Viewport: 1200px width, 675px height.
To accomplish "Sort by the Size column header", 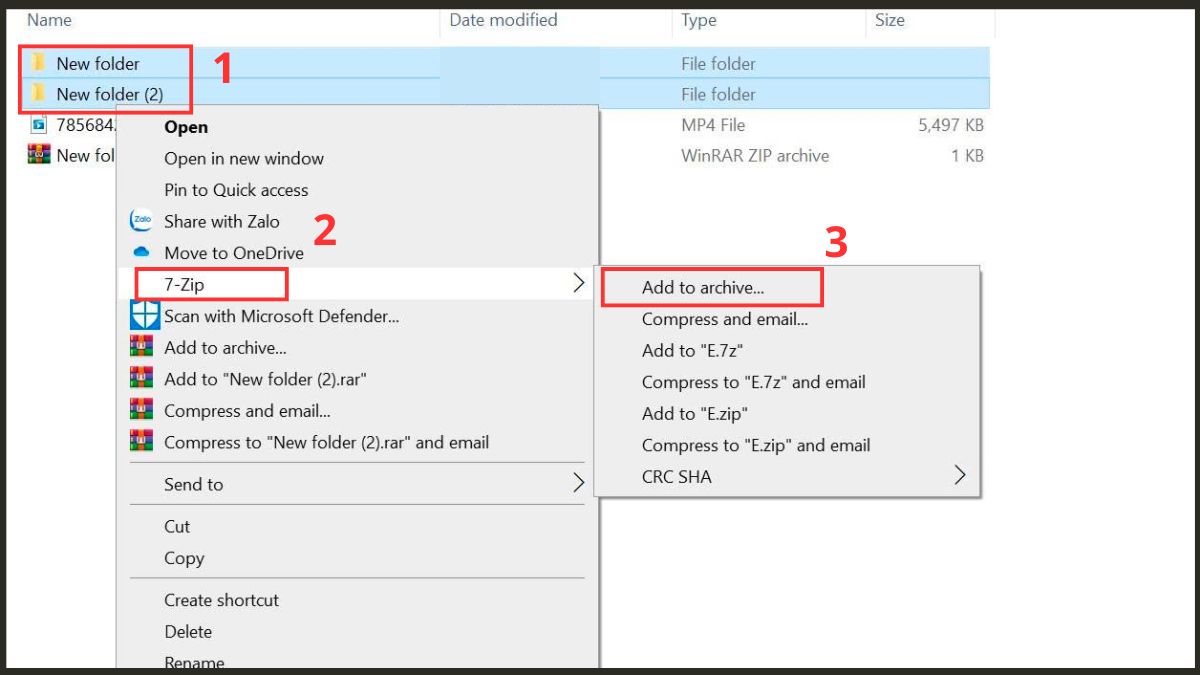I will coord(890,19).
